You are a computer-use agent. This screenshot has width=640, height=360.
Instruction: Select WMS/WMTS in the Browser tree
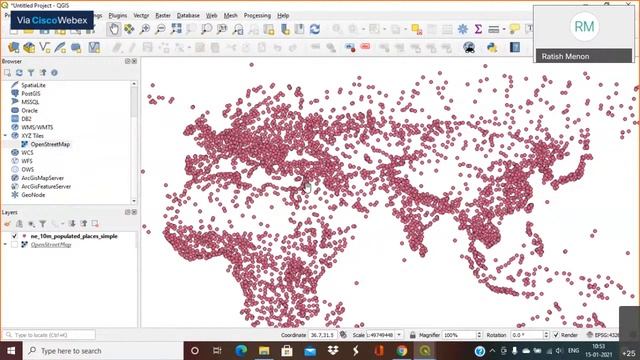coord(37,127)
